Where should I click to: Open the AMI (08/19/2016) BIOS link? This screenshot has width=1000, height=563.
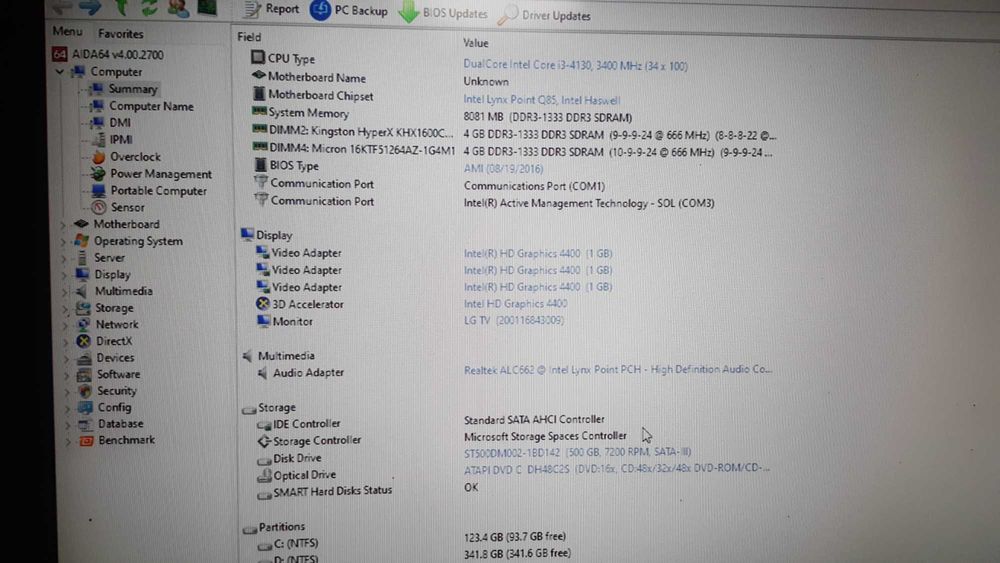click(503, 169)
